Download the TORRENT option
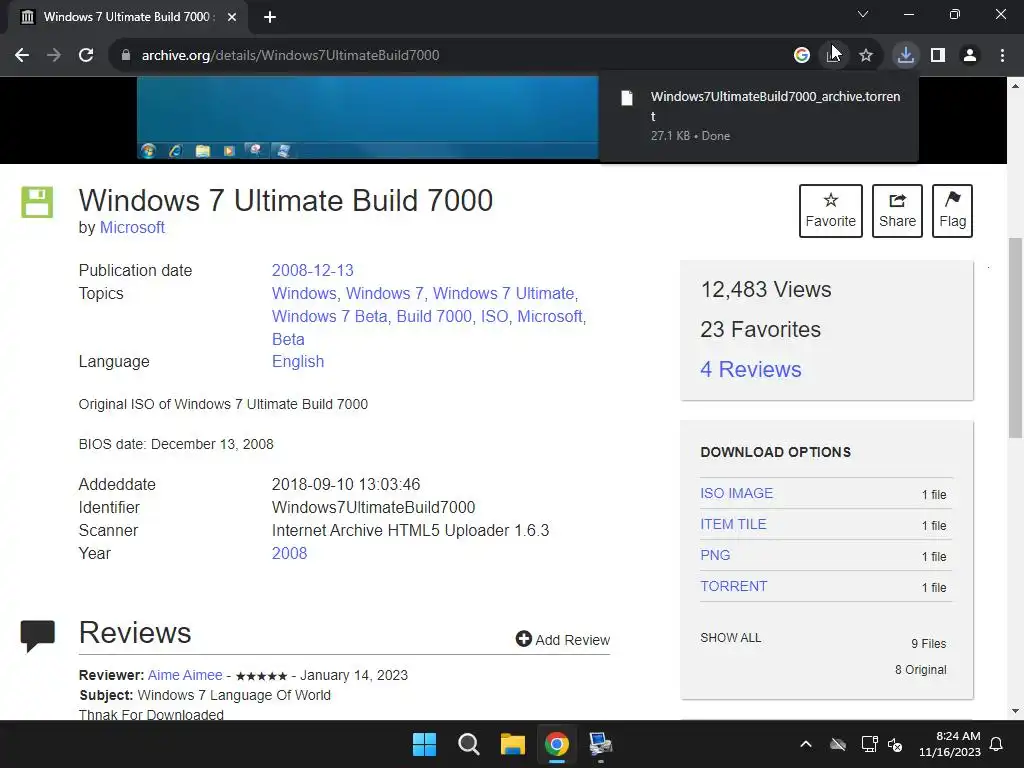 733,586
